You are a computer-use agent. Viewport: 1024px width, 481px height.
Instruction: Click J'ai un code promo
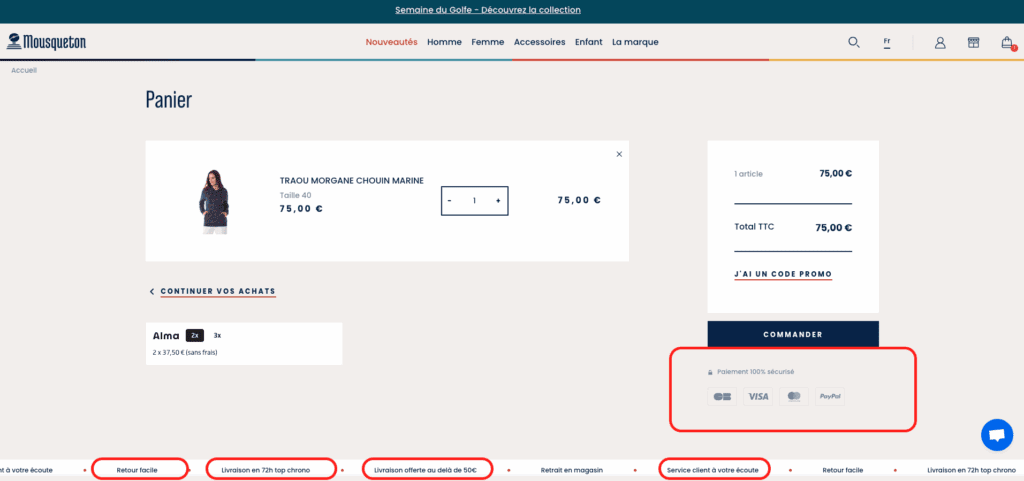[783, 274]
